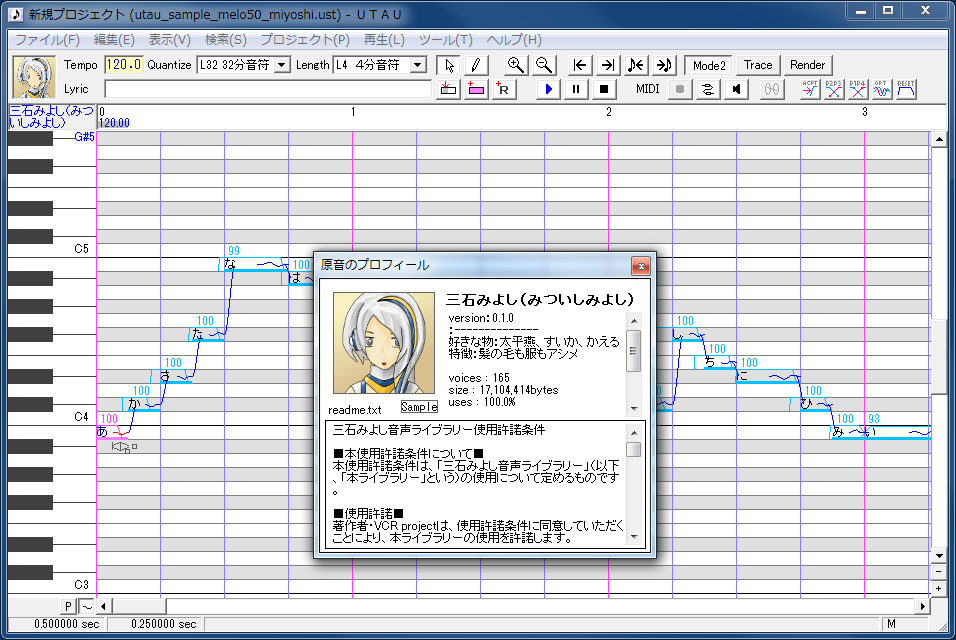956x640 pixels.
Task: Pause playback
Action: point(576,89)
